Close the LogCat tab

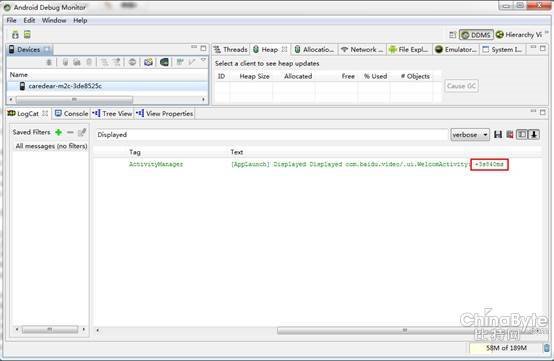(x=45, y=113)
